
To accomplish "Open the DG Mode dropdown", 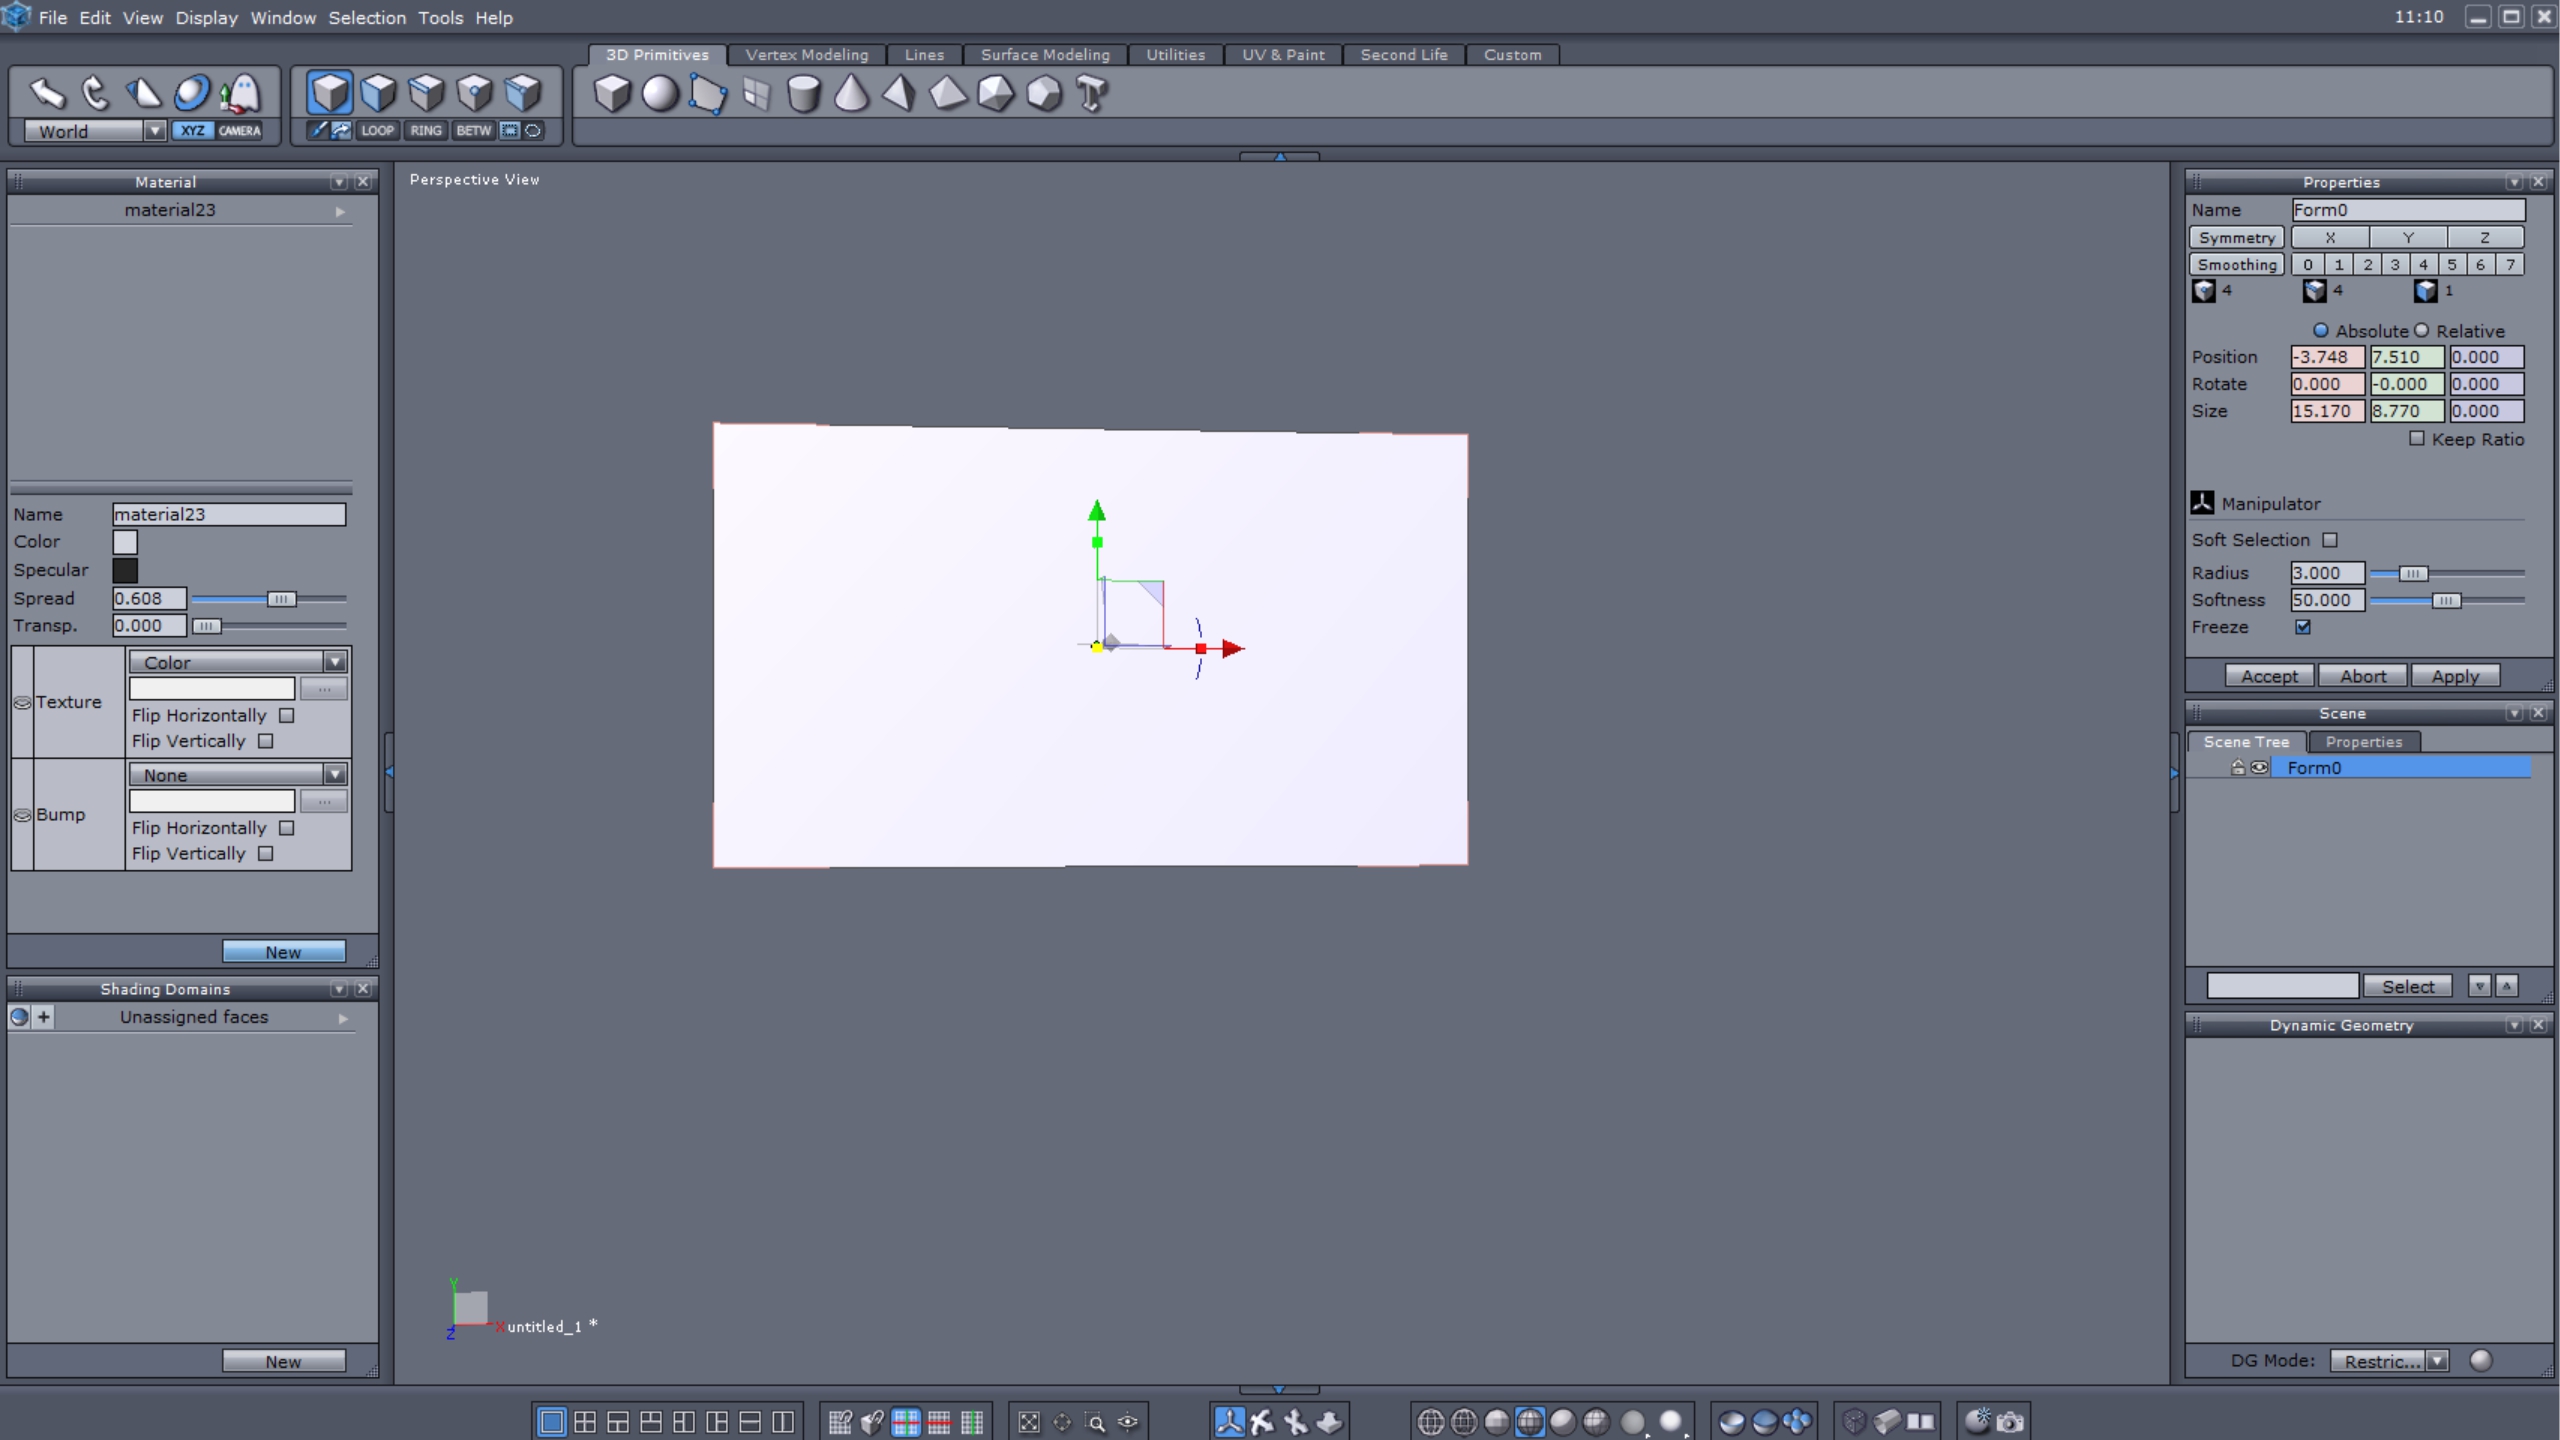I will 2437,1361.
